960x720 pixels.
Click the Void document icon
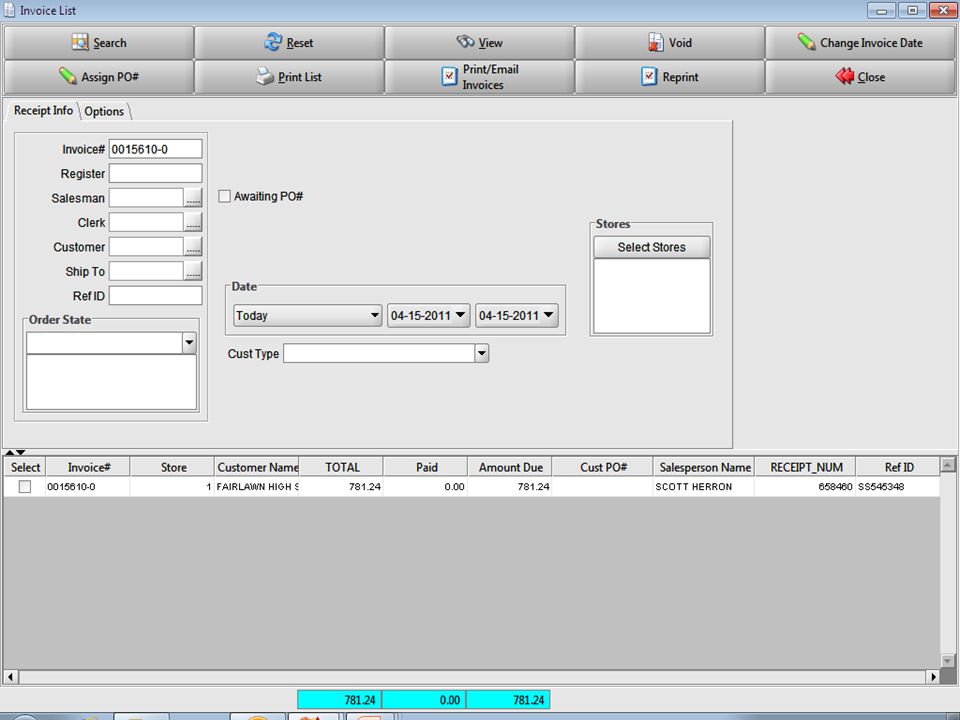tap(656, 42)
